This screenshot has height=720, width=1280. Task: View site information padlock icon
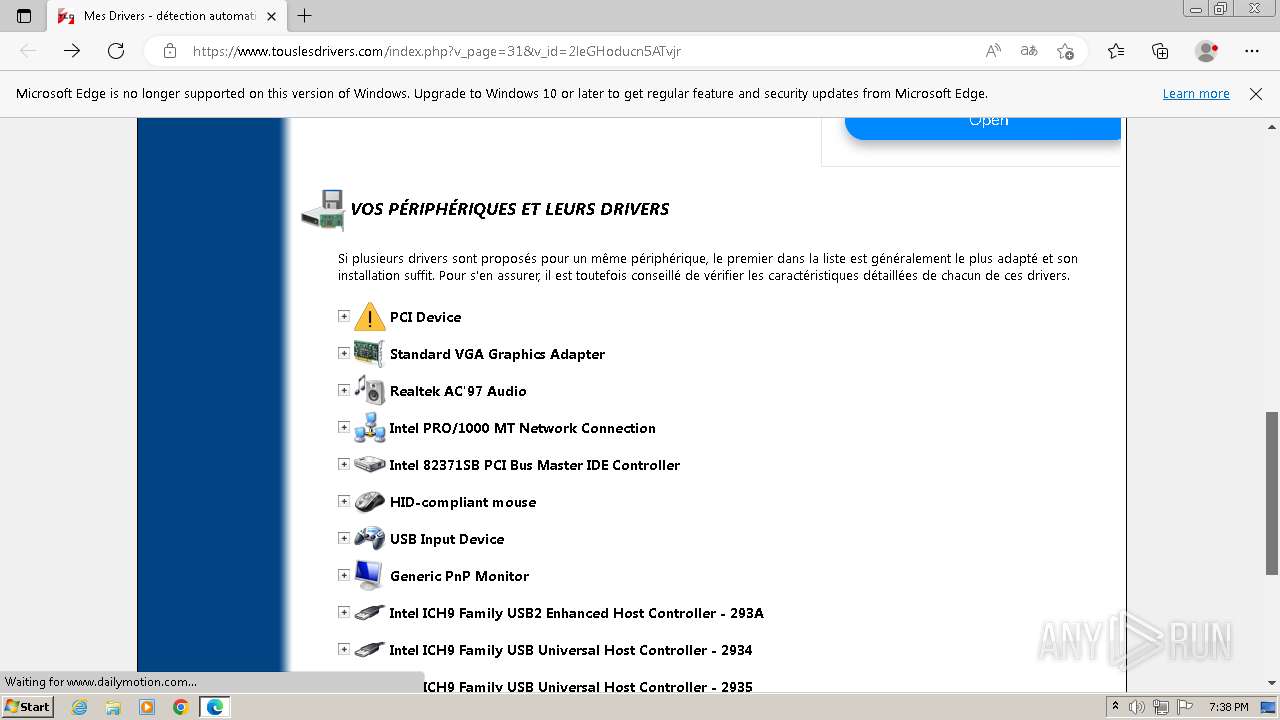point(170,51)
